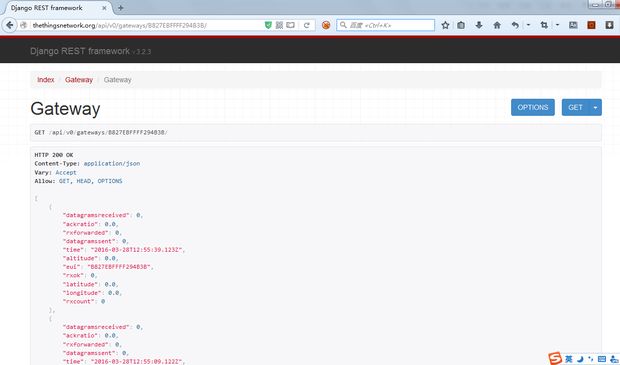The height and width of the screenshot is (365, 620).
Task: Click the grey Gateway breadcrumb item
Action: 117,79
